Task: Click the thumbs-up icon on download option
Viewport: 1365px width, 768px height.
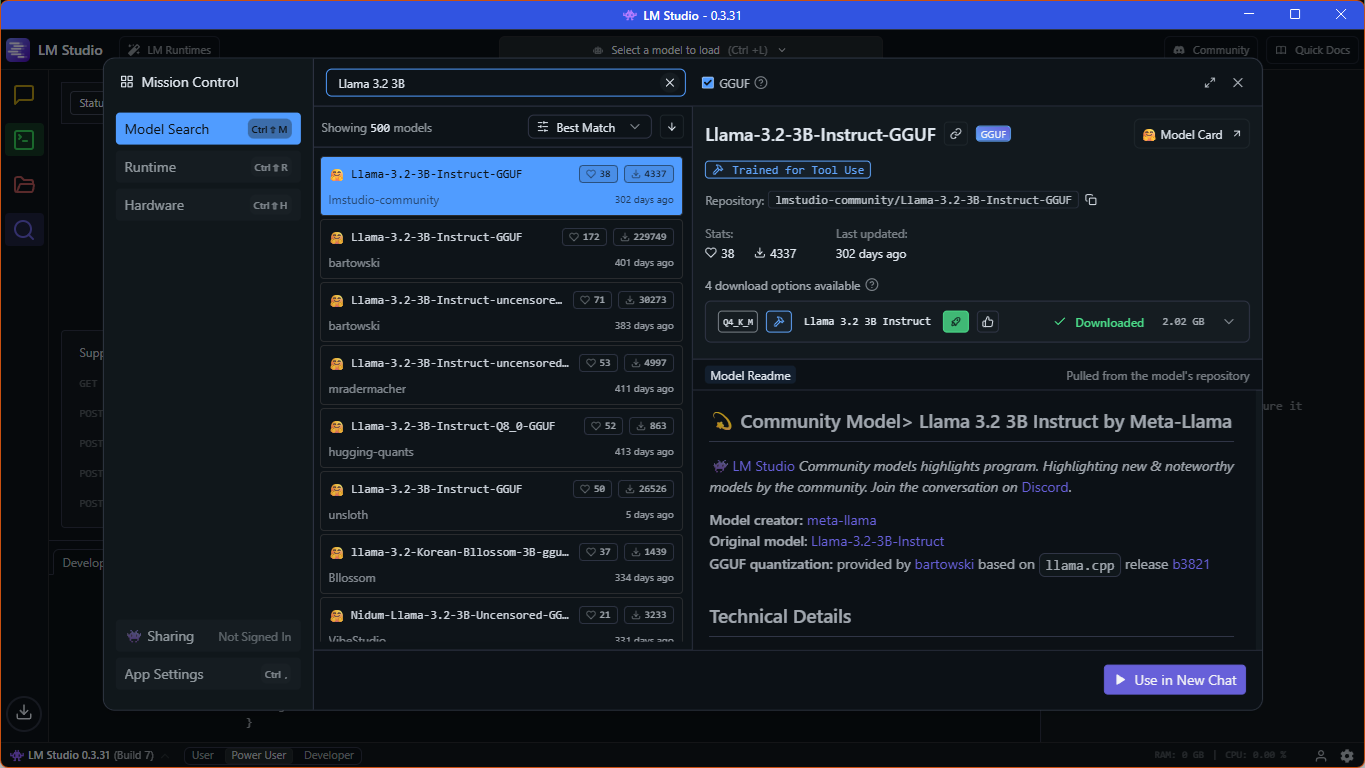Action: (987, 322)
